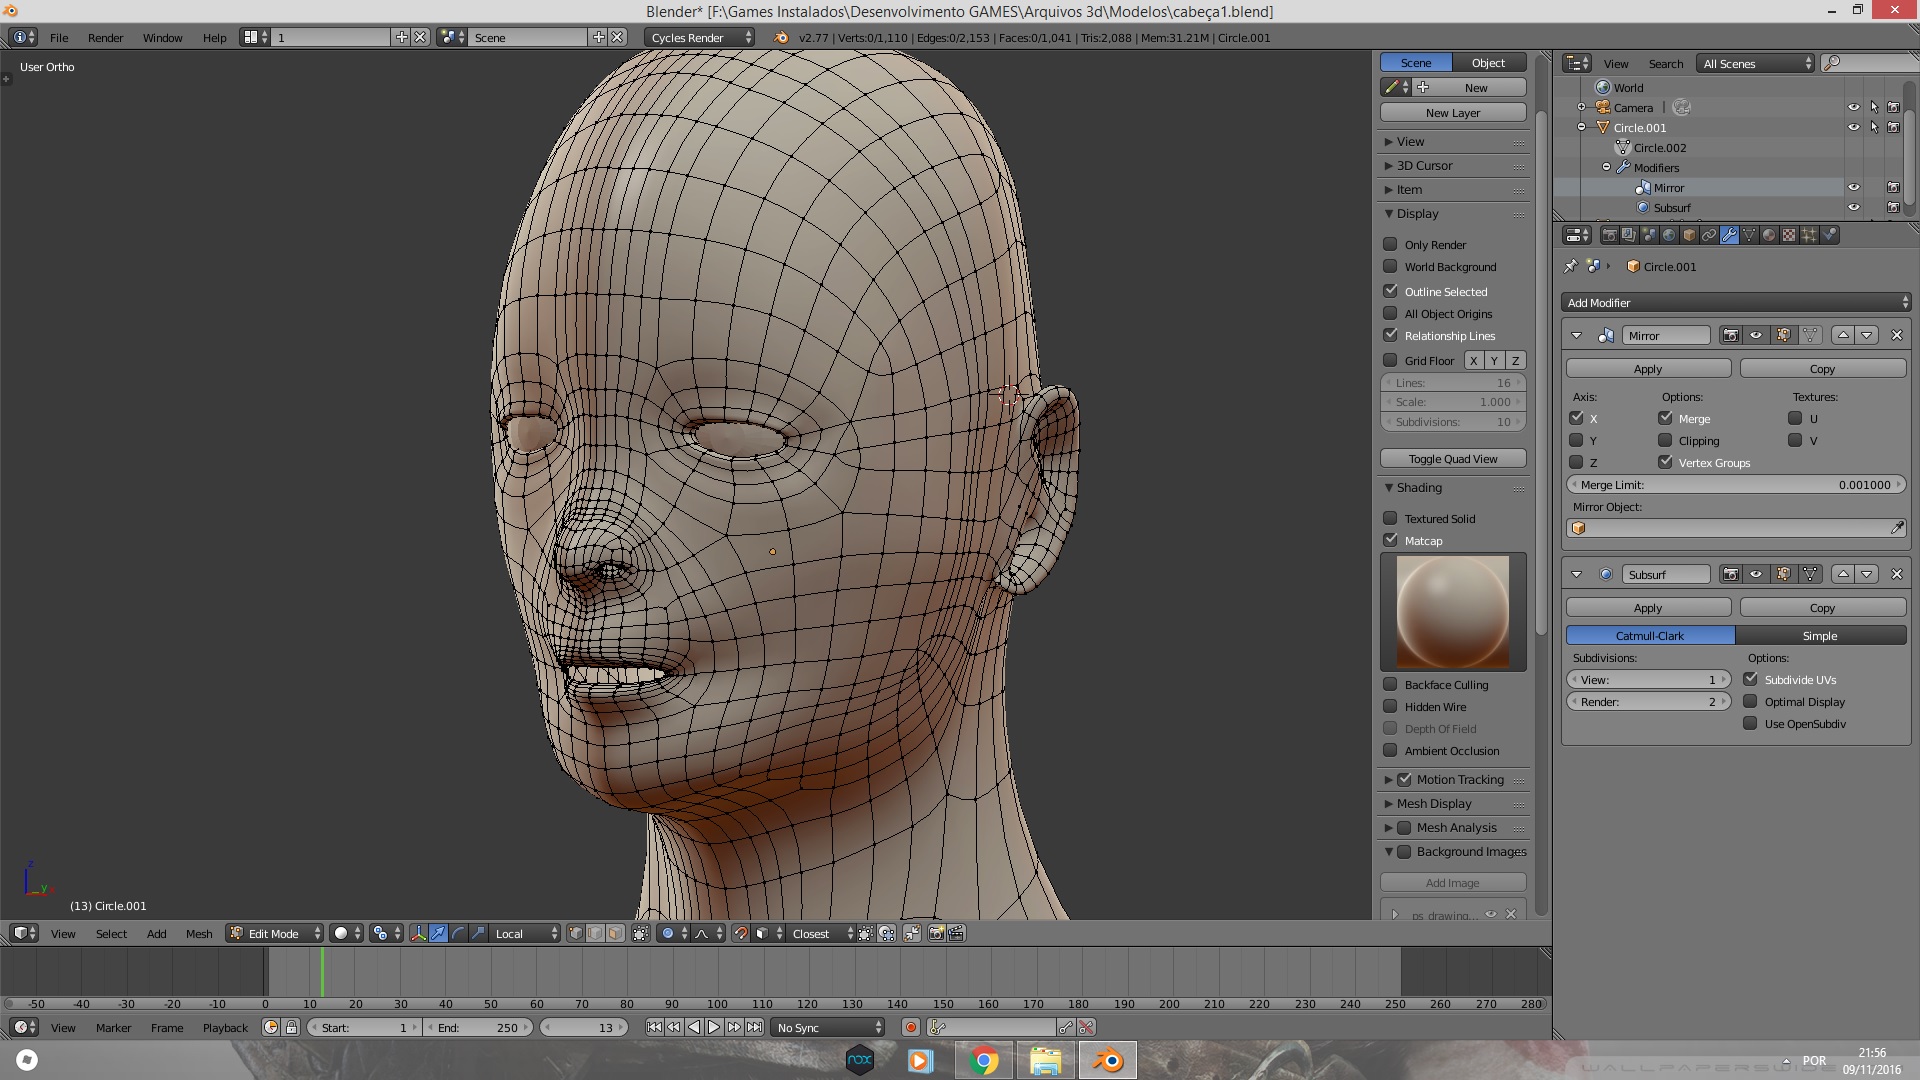This screenshot has width=1920, height=1080.
Task: Enable the Y axis for Mirror modifier
Action: [x=1576, y=440]
